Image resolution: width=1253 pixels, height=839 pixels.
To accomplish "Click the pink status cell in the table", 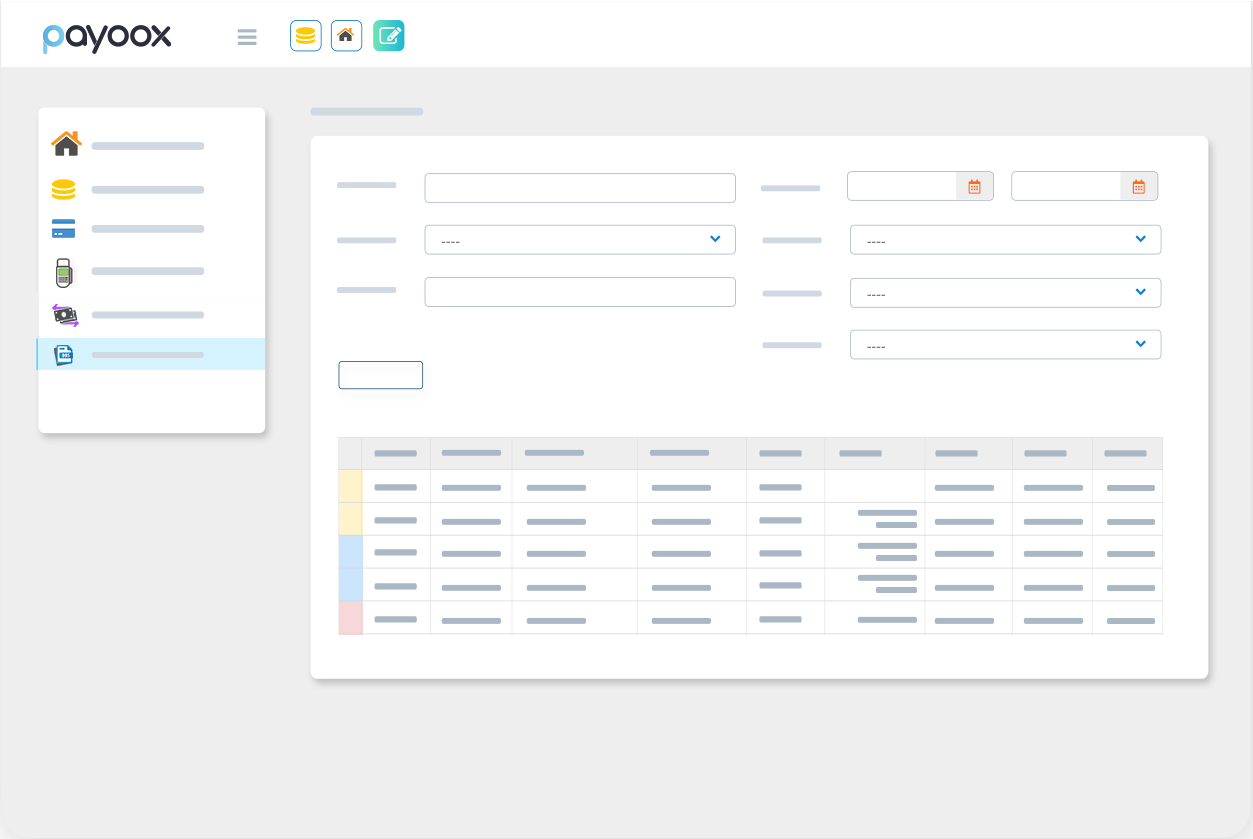I will pos(350,618).
